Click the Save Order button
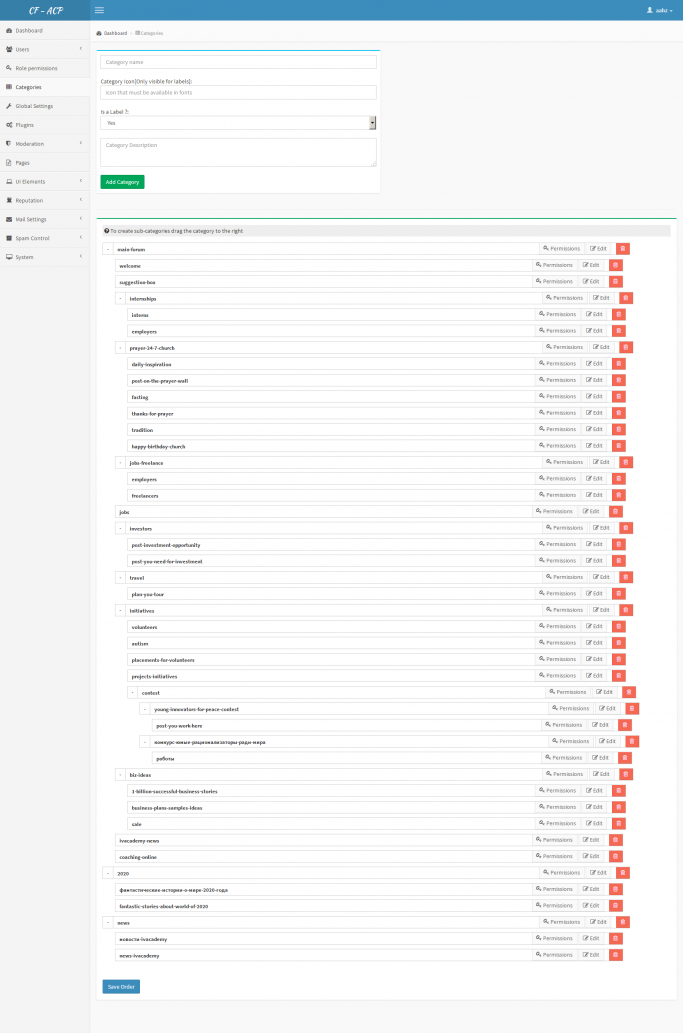683x1033 pixels. (121, 986)
